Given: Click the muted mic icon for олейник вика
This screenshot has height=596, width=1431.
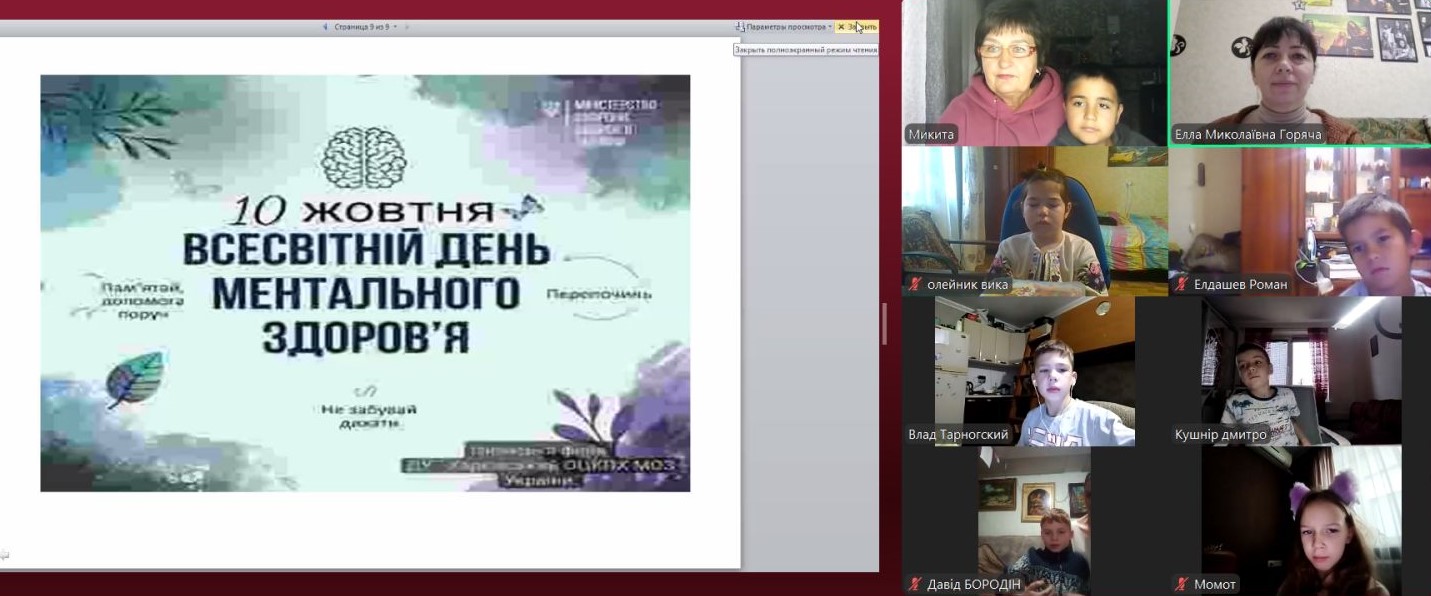Looking at the screenshot, I should click(915, 285).
